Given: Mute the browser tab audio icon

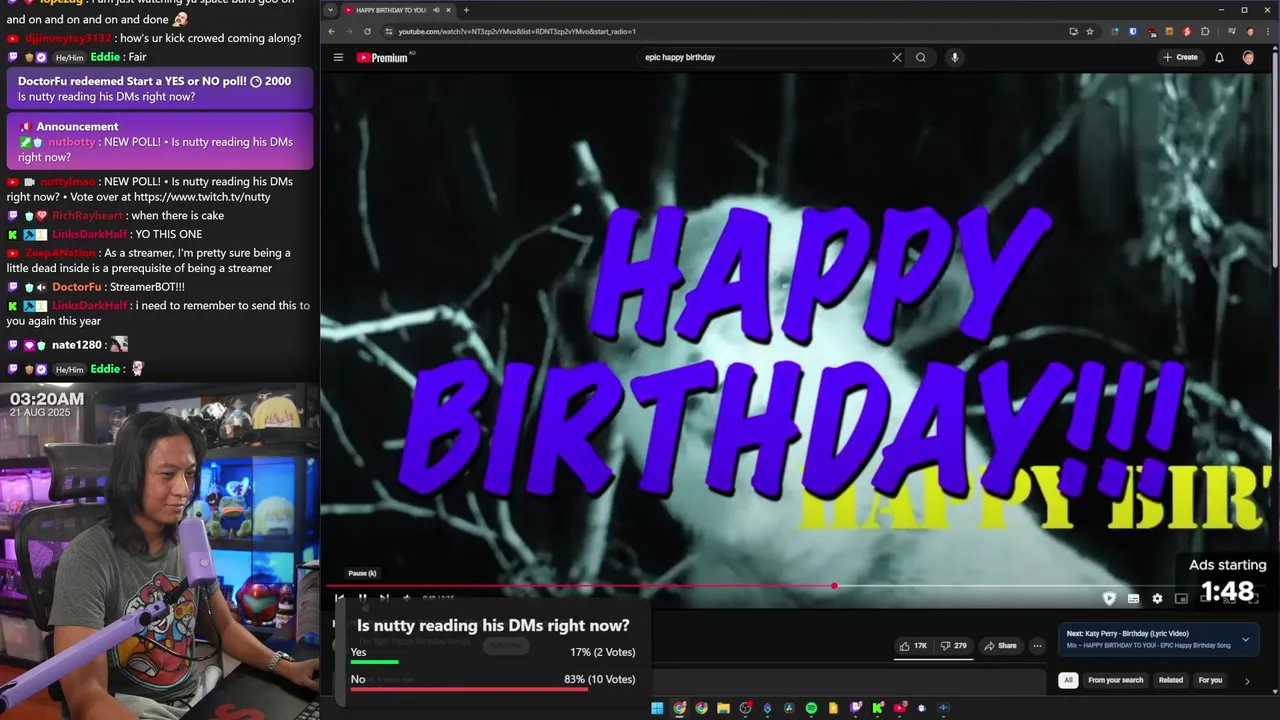Looking at the screenshot, I should tap(436, 10).
